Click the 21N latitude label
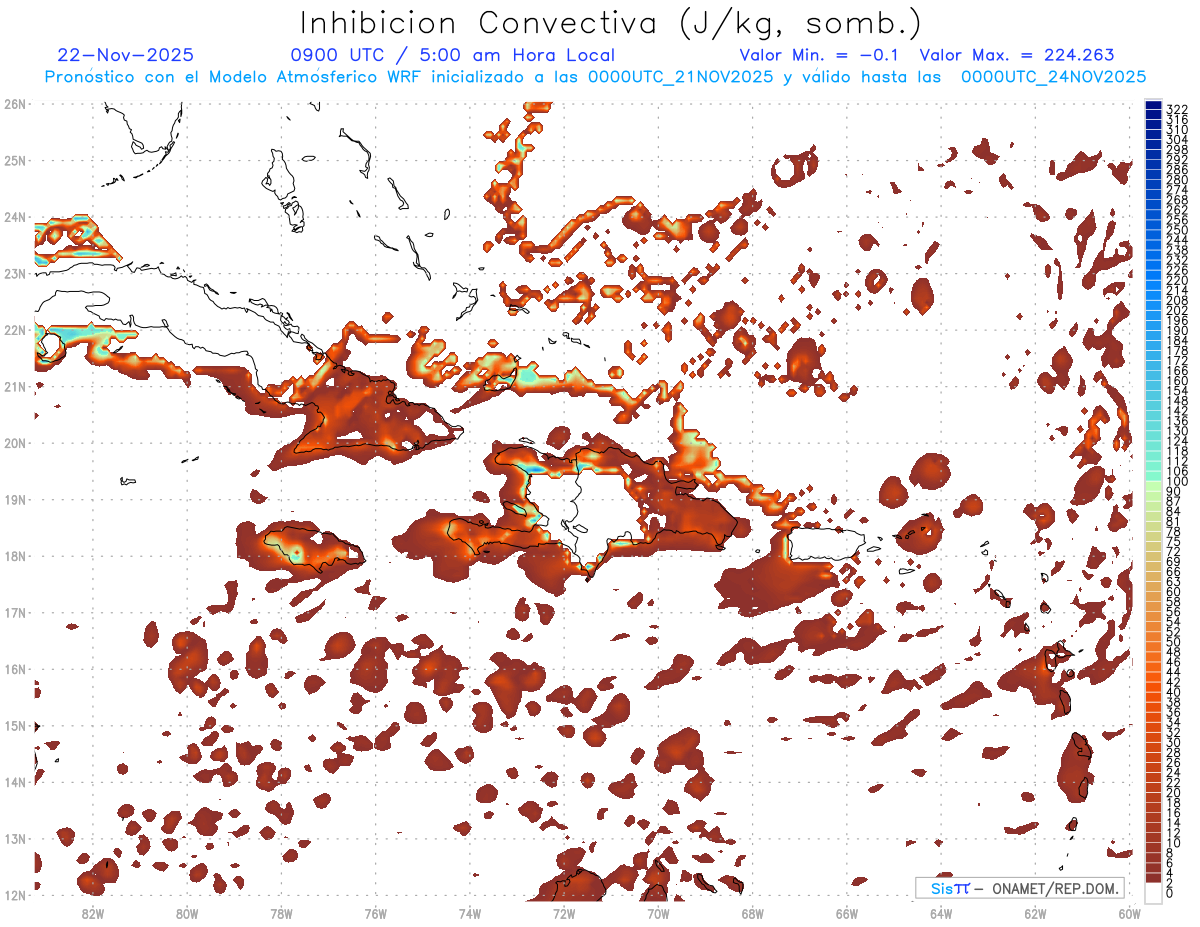Screen dimensions: 1200x927 [14, 386]
